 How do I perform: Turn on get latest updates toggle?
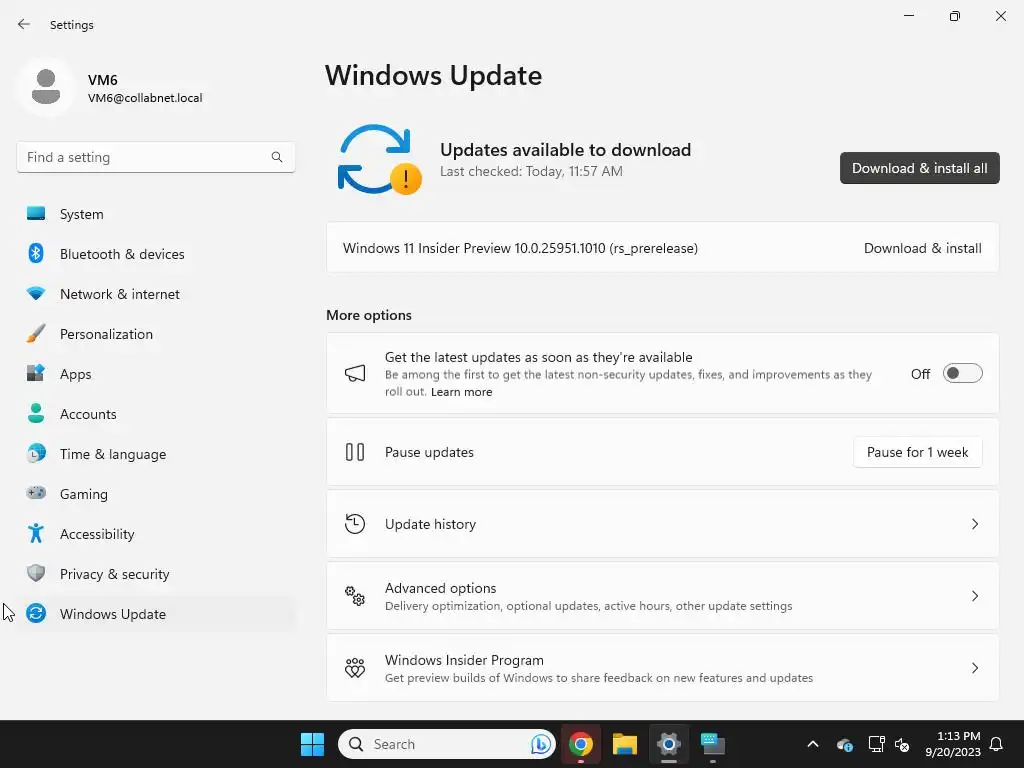point(963,374)
